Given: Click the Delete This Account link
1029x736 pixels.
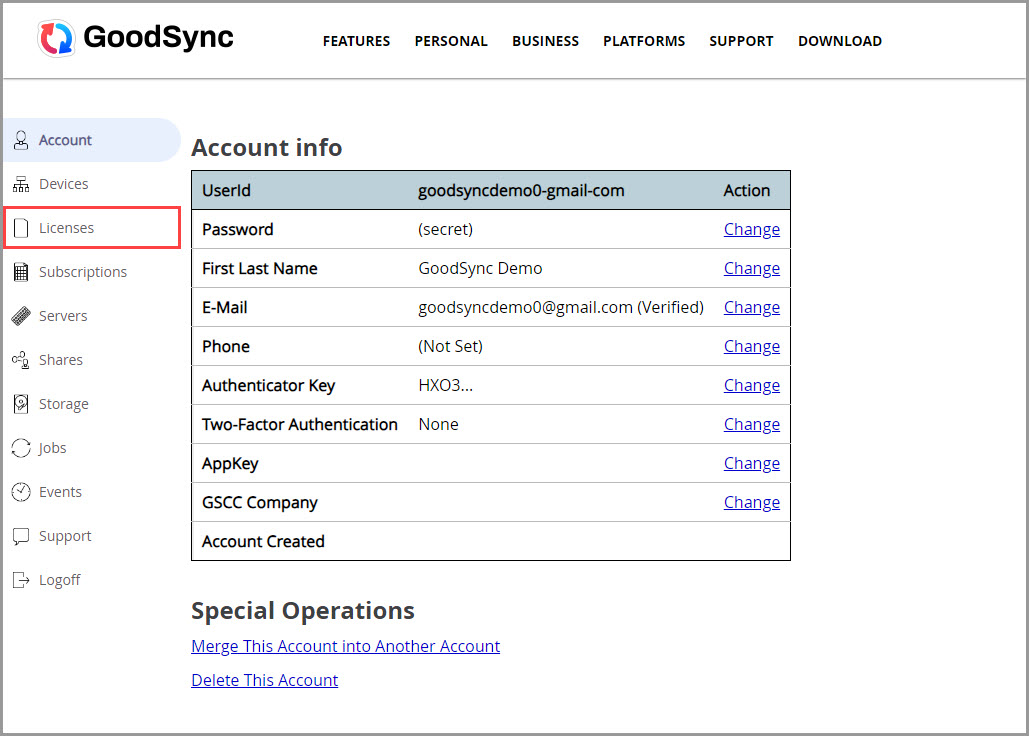Looking at the screenshot, I should (x=264, y=680).
